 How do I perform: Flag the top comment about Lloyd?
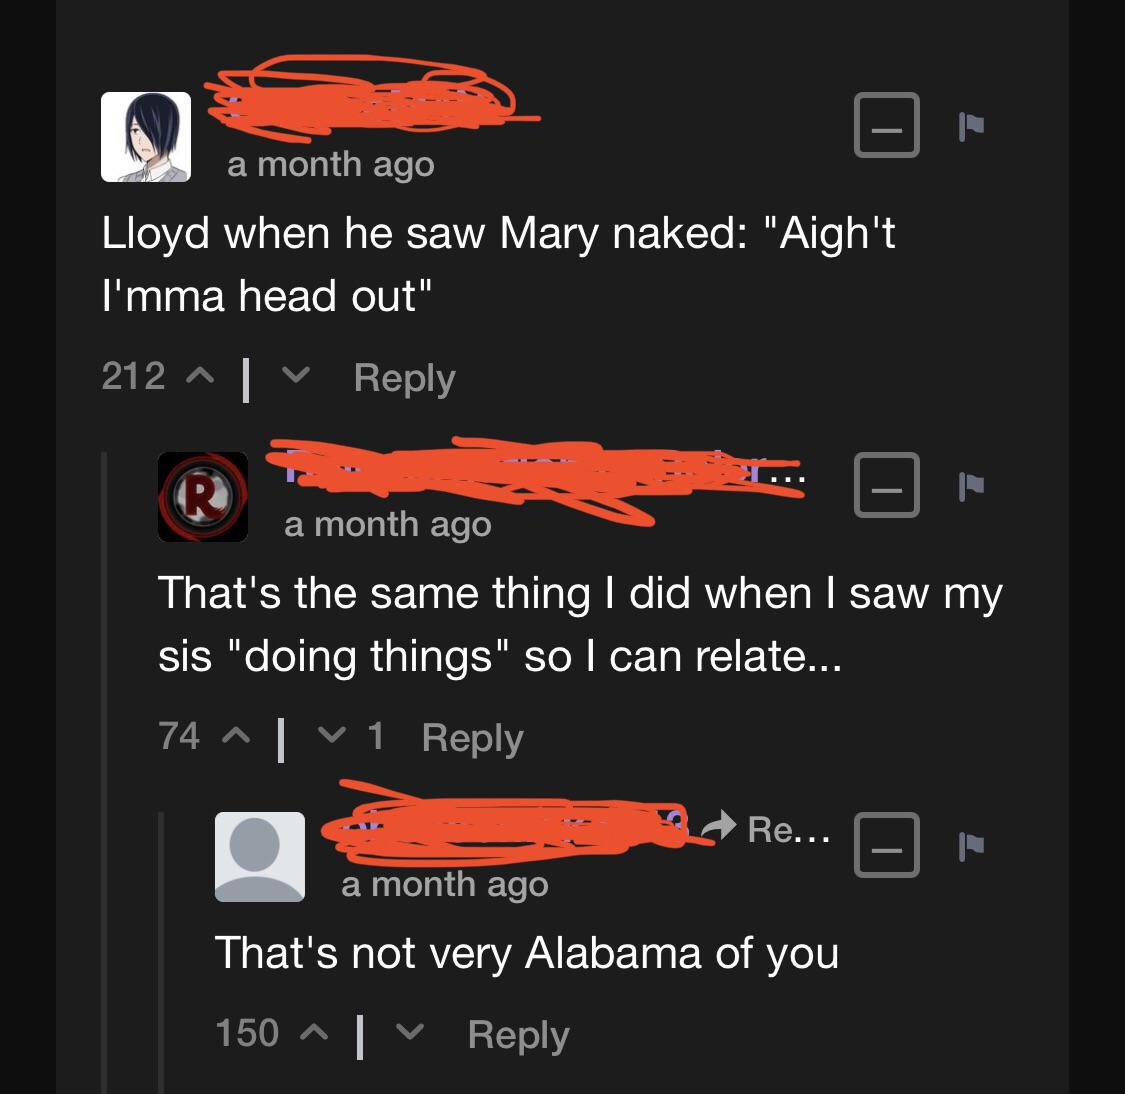[x=970, y=125]
